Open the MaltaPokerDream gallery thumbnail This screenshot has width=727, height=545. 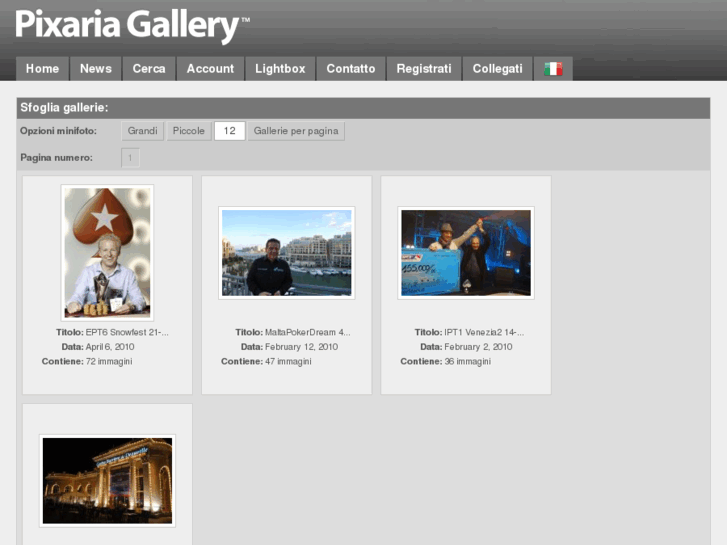pyautogui.click(x=287, y=253)
